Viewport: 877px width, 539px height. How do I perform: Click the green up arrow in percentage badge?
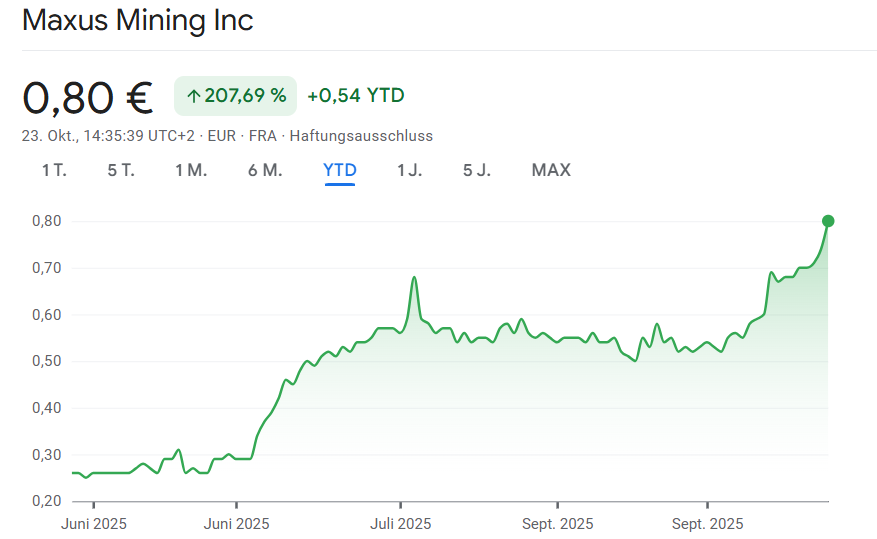pos(193,96)
